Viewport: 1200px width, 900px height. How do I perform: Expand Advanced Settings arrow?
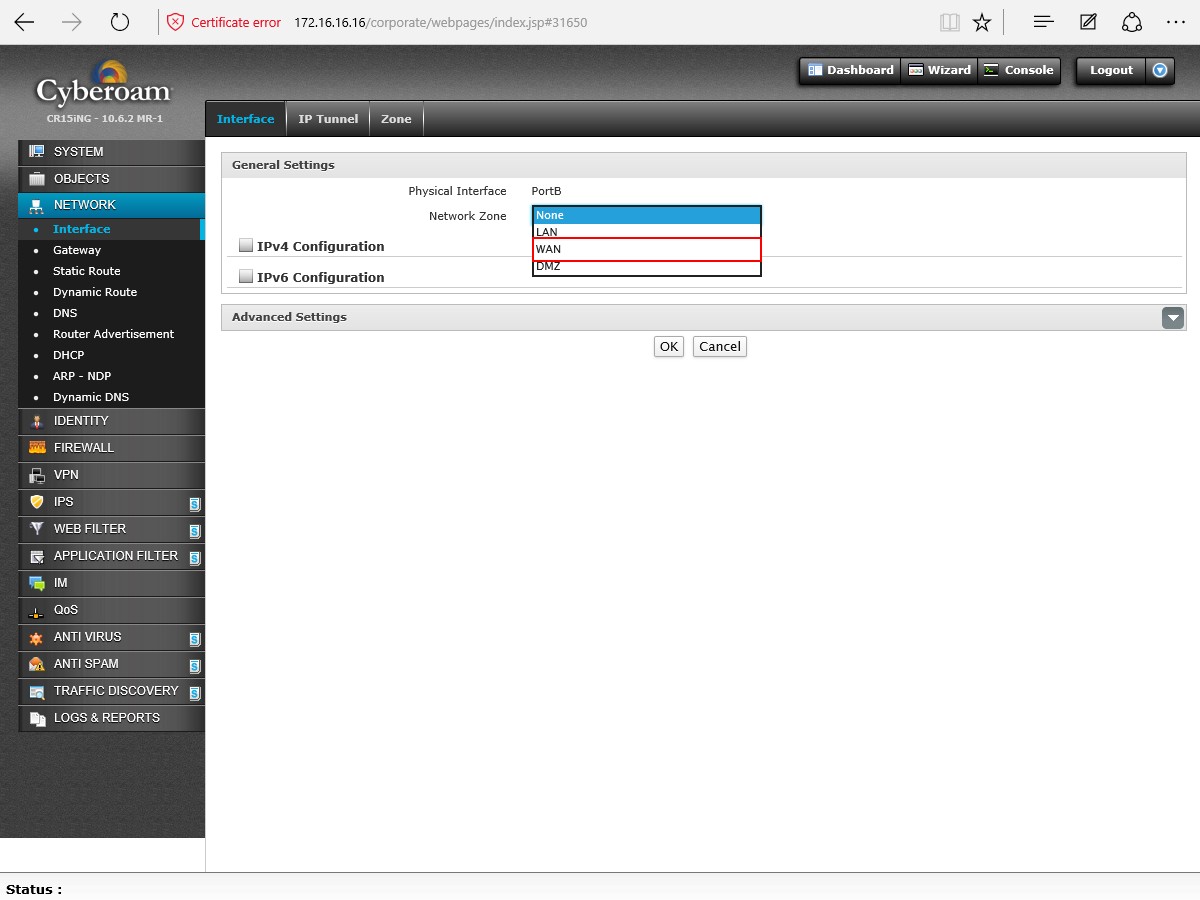(1173, 318)
